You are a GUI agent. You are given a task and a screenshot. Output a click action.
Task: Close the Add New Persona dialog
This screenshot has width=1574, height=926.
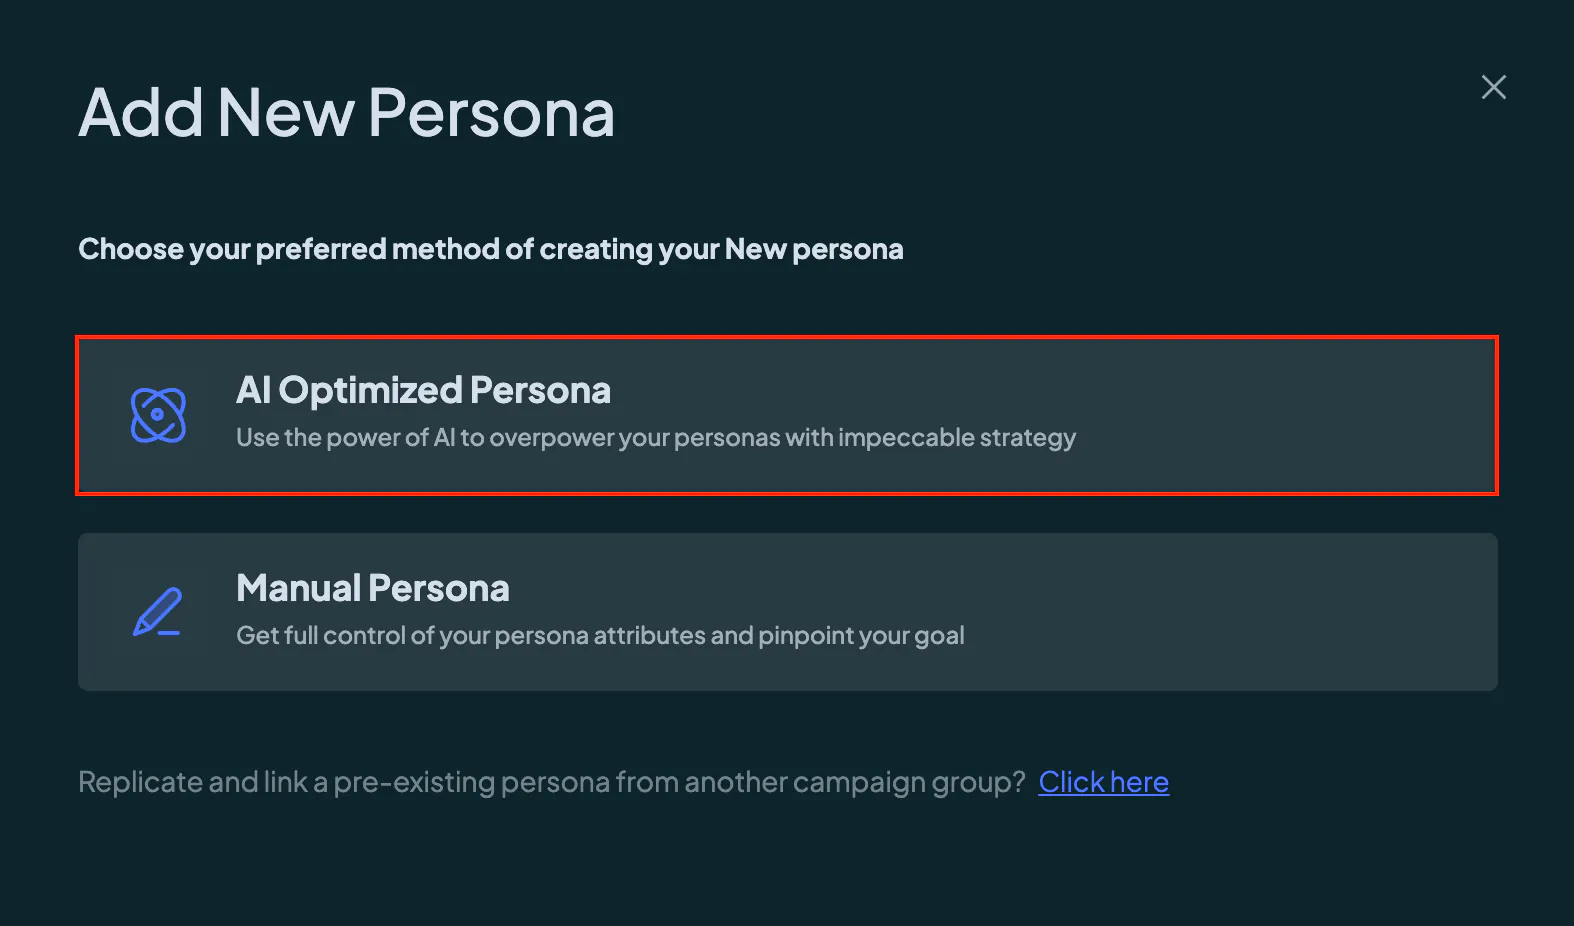point(1493,87)
